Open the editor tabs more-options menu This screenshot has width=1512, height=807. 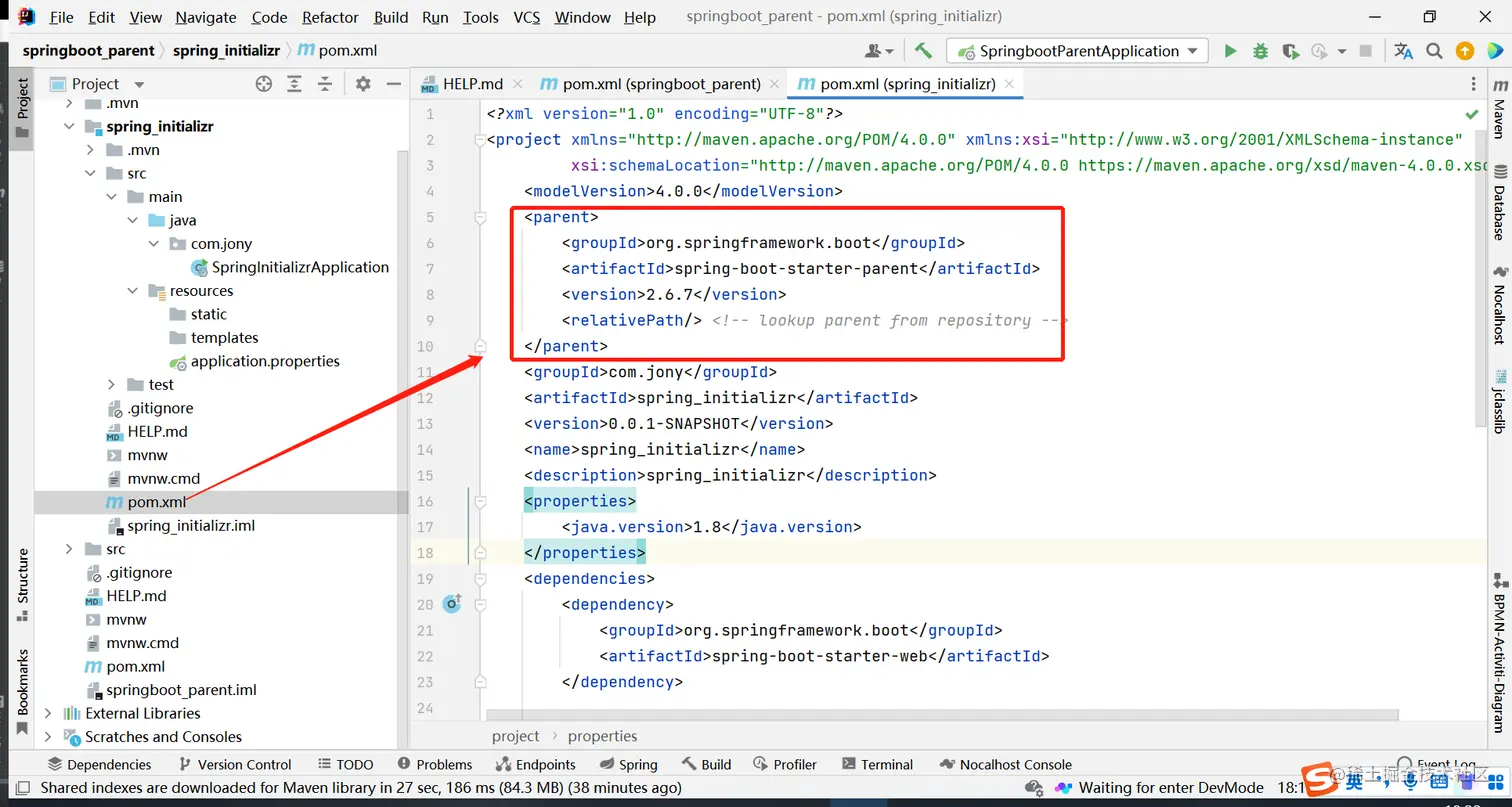point(1473,84)
